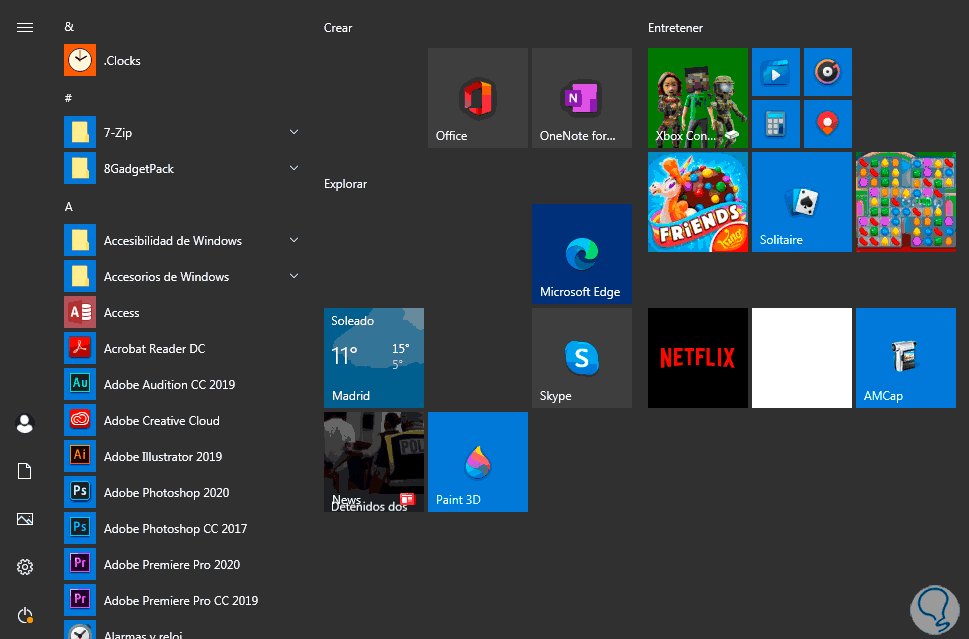969x639 pixels.
Task: Open Candy Crush Friends tile
Action: 698,202
